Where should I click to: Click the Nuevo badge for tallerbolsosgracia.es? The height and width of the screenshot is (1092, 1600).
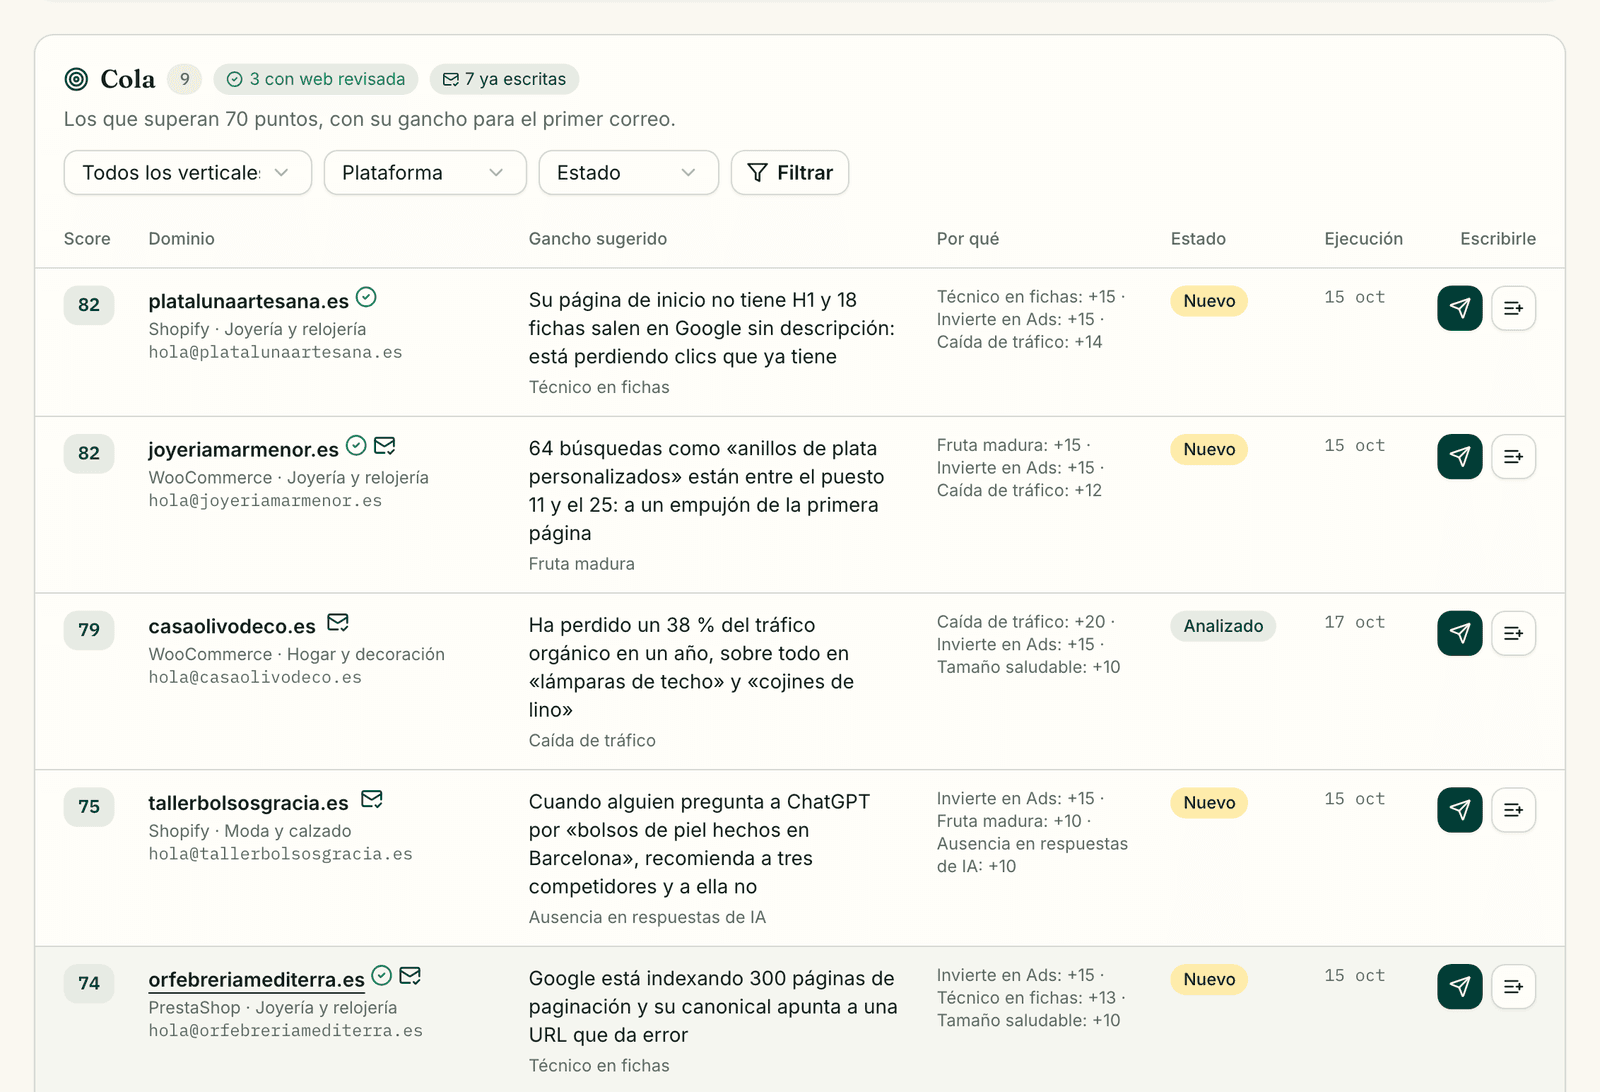(x=1209, y=803)
